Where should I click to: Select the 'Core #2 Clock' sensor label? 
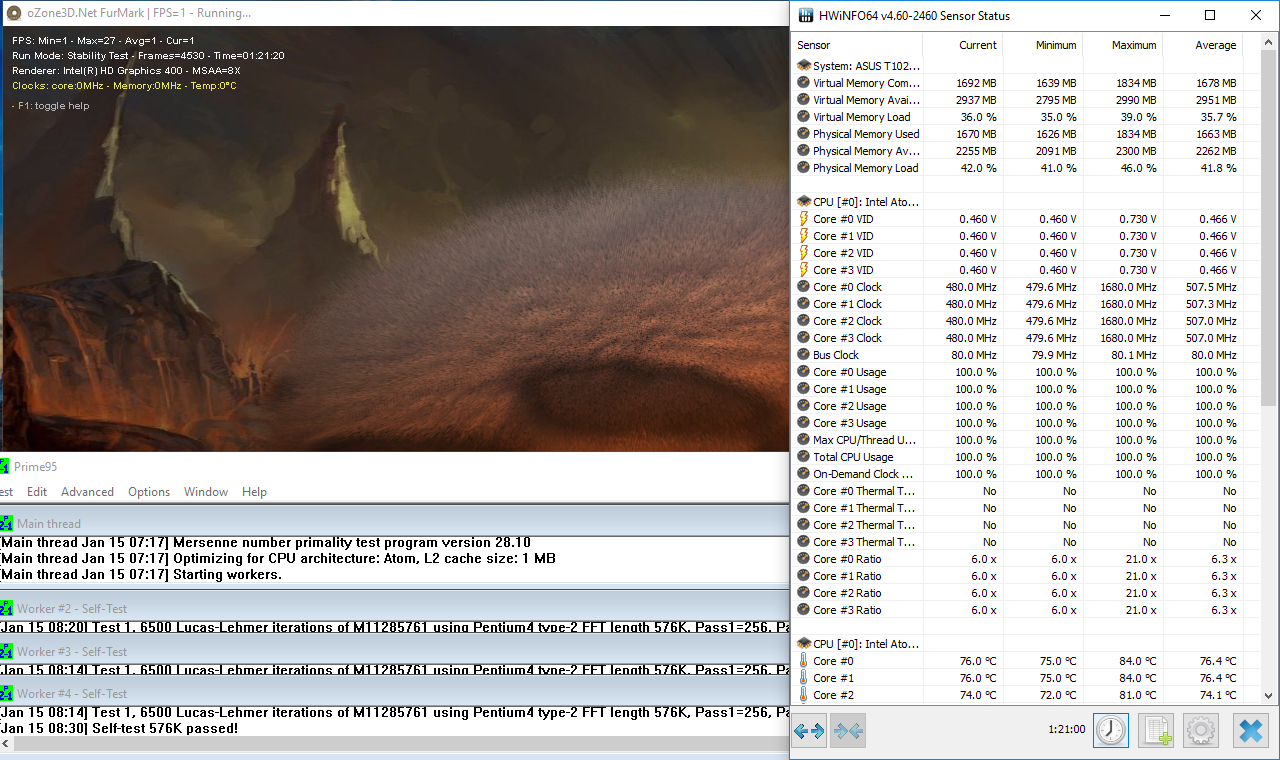[x=847, y=321]
